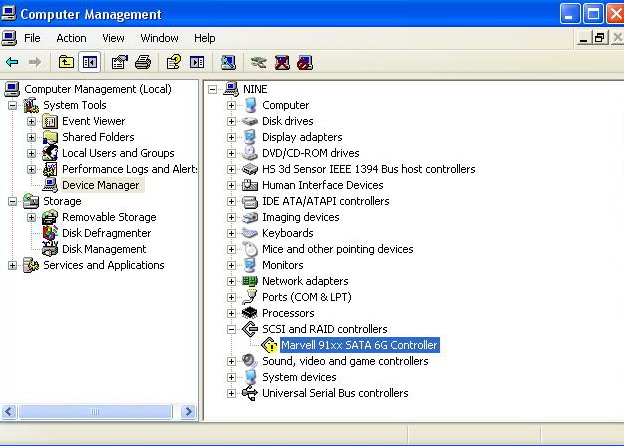Click the DVD/CD-ROM drives disc icon
624x446 pixels.
pyautogui.click(x=250, y=153)
